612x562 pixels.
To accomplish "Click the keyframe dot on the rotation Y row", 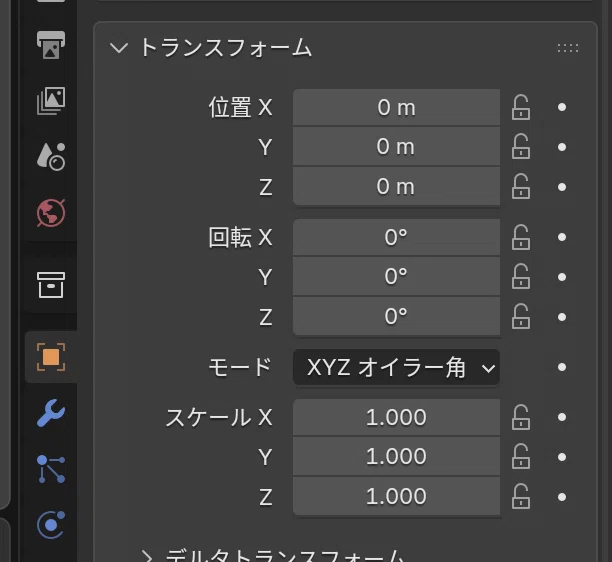I will [x=562, y=277].
